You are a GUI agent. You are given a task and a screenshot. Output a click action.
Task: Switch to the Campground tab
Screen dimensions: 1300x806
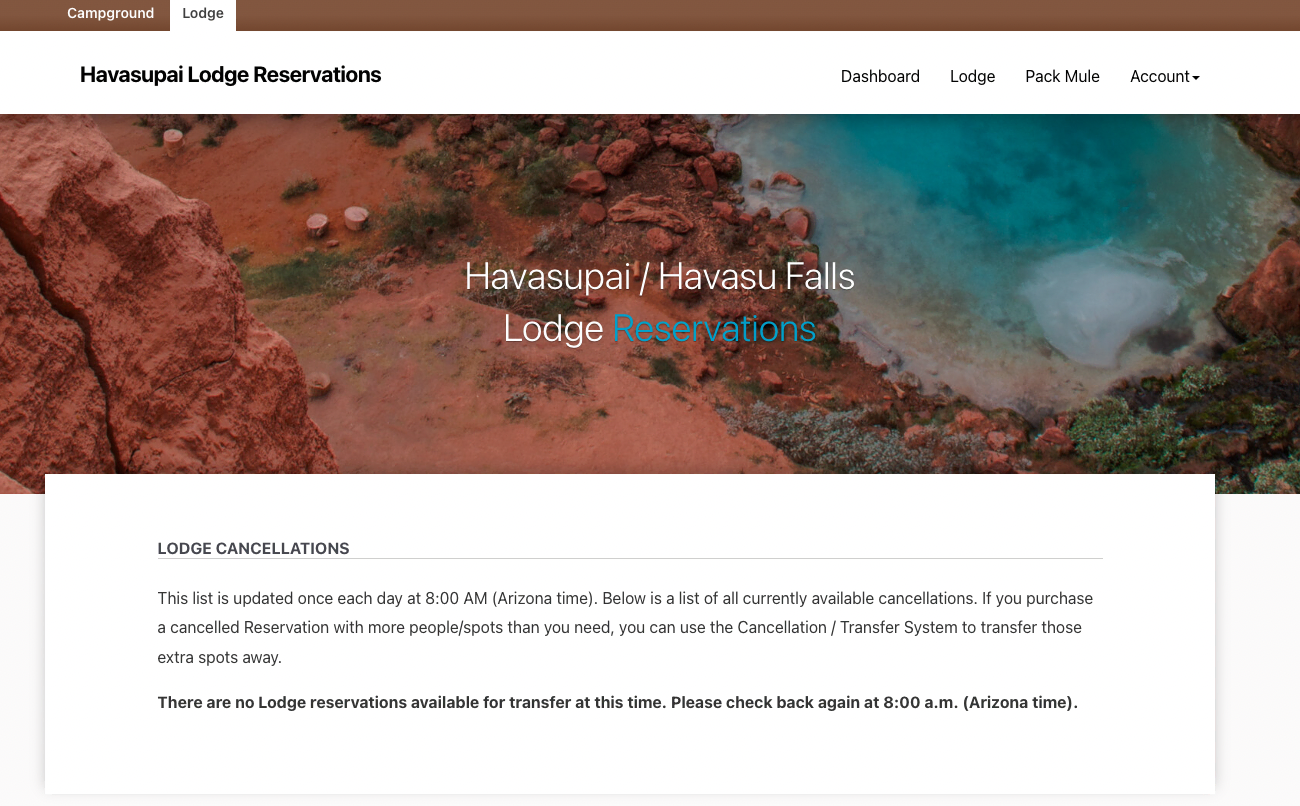tap(110, 14)
